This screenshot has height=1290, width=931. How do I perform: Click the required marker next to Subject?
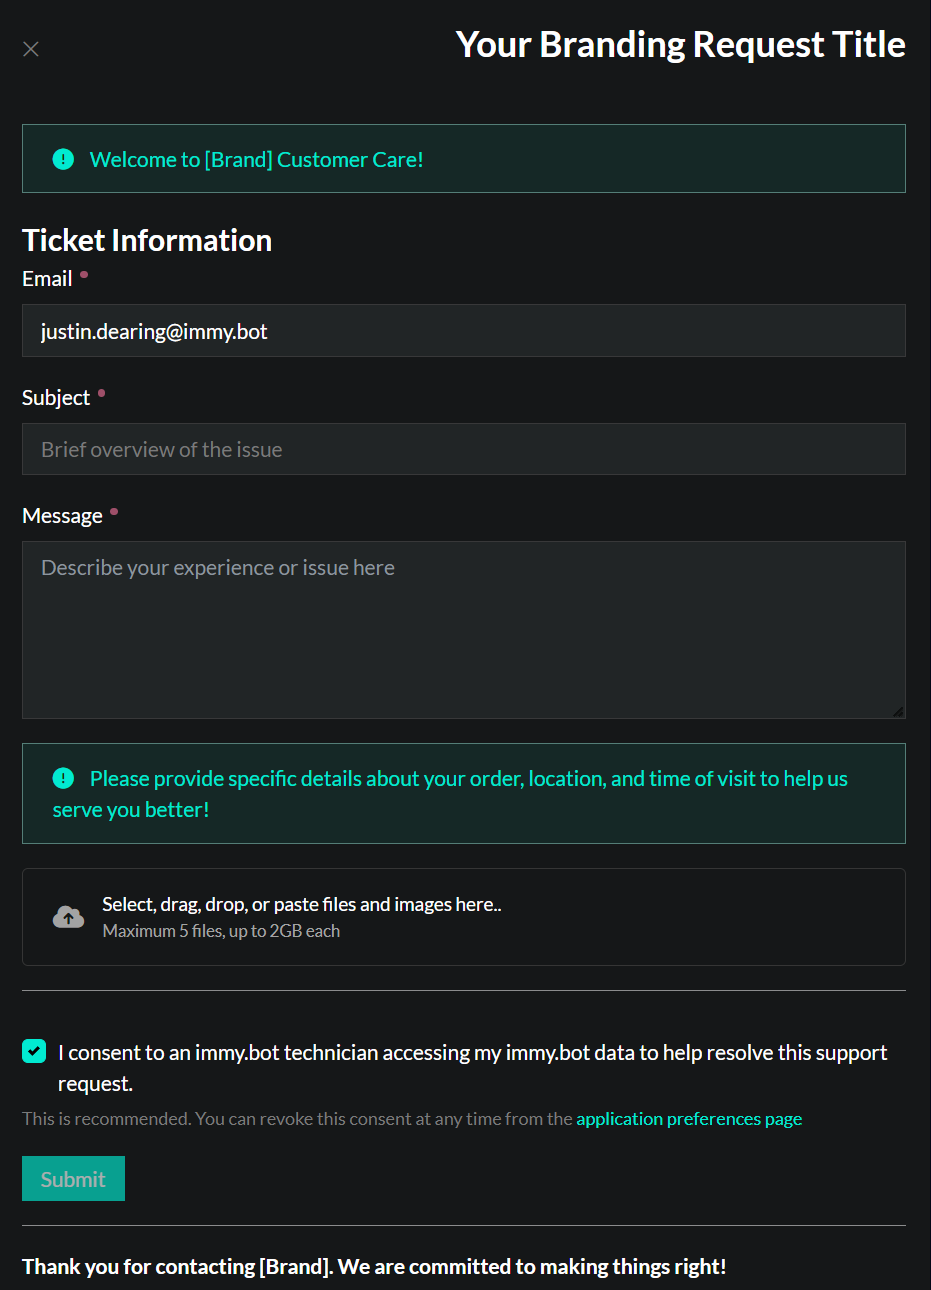(x=101, y=393)
